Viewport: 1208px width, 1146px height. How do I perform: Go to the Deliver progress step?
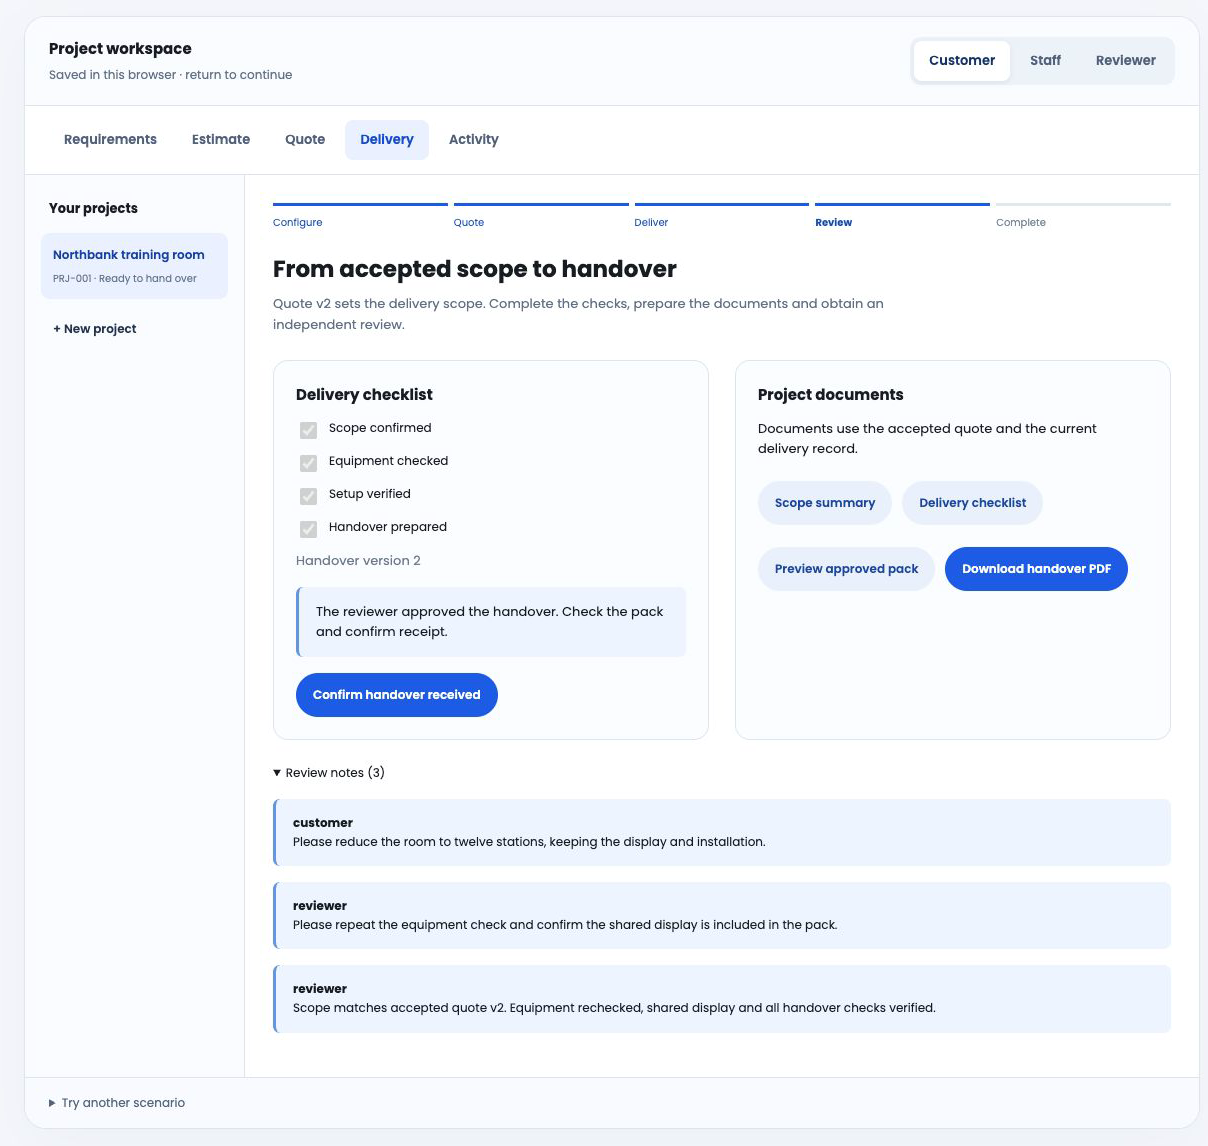(721, 216)
